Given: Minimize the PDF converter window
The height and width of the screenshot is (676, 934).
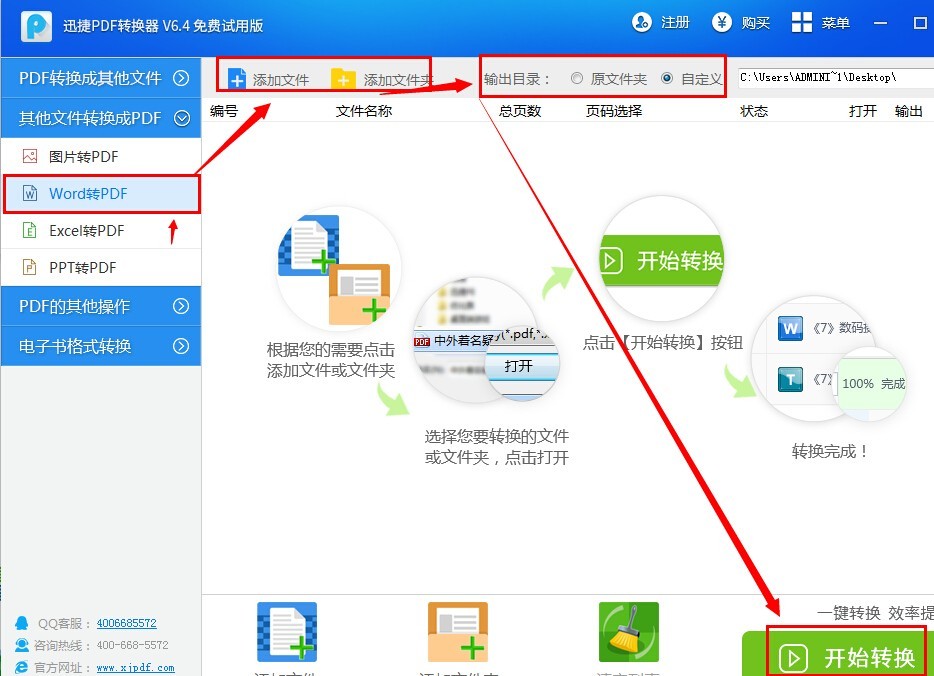Looking at the screenshot, I should point(880,23).
